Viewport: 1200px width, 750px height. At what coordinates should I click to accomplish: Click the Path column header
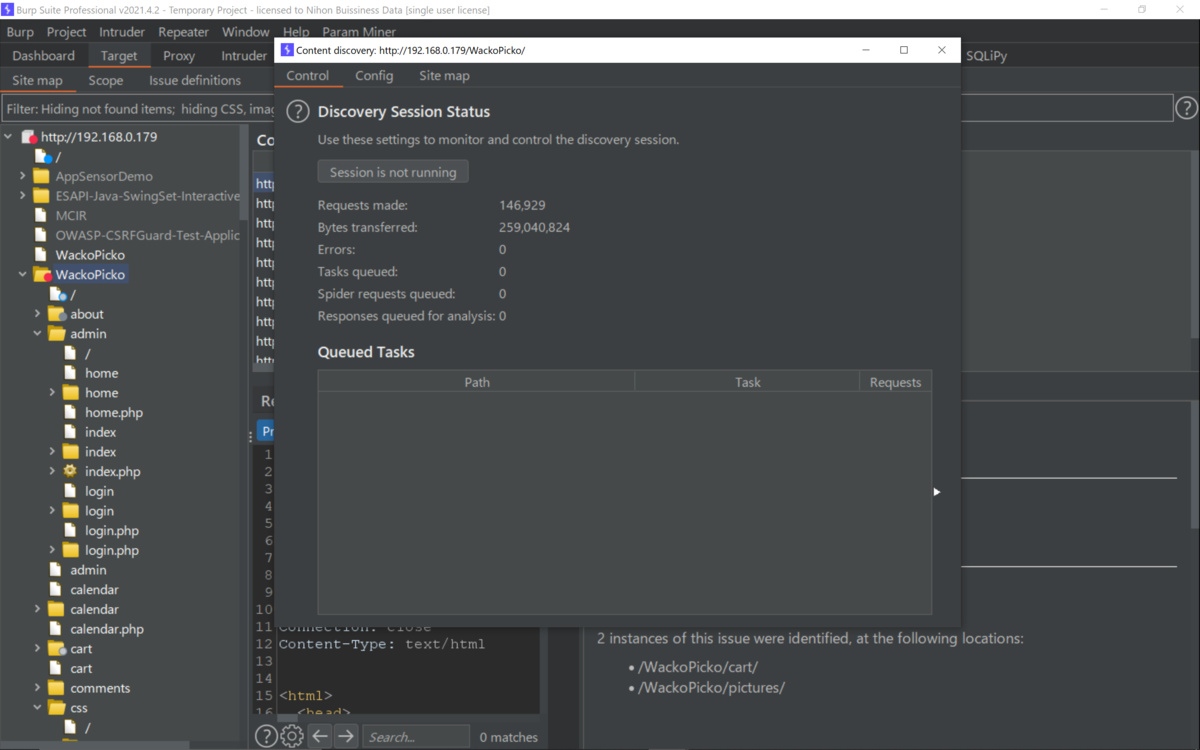pos(477,382)
